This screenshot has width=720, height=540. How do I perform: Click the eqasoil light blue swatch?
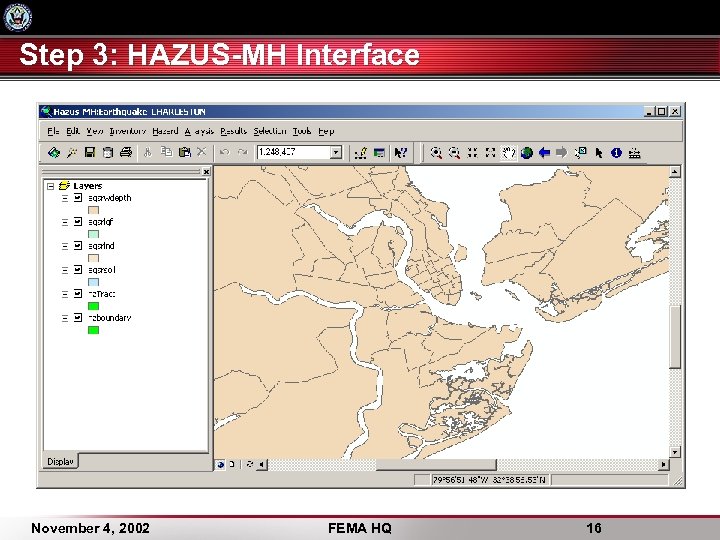(x=94, y=282)
